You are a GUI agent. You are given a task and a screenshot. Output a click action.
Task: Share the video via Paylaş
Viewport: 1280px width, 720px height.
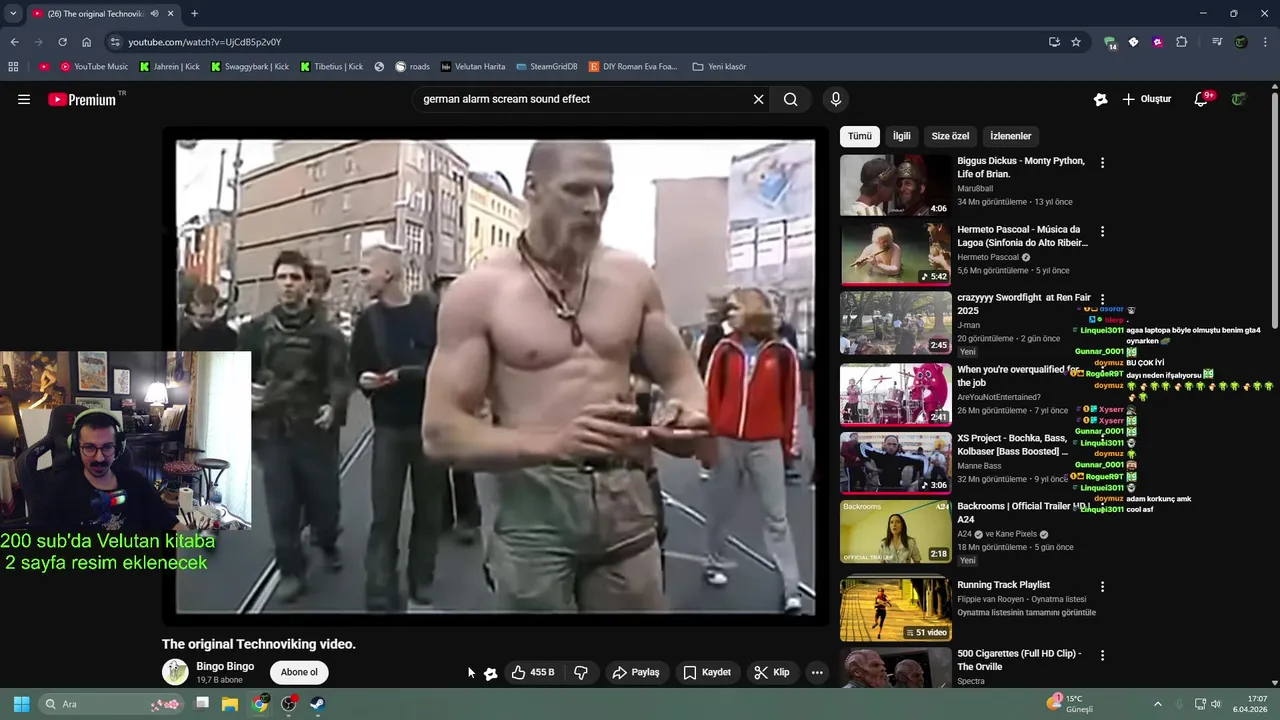636,672
